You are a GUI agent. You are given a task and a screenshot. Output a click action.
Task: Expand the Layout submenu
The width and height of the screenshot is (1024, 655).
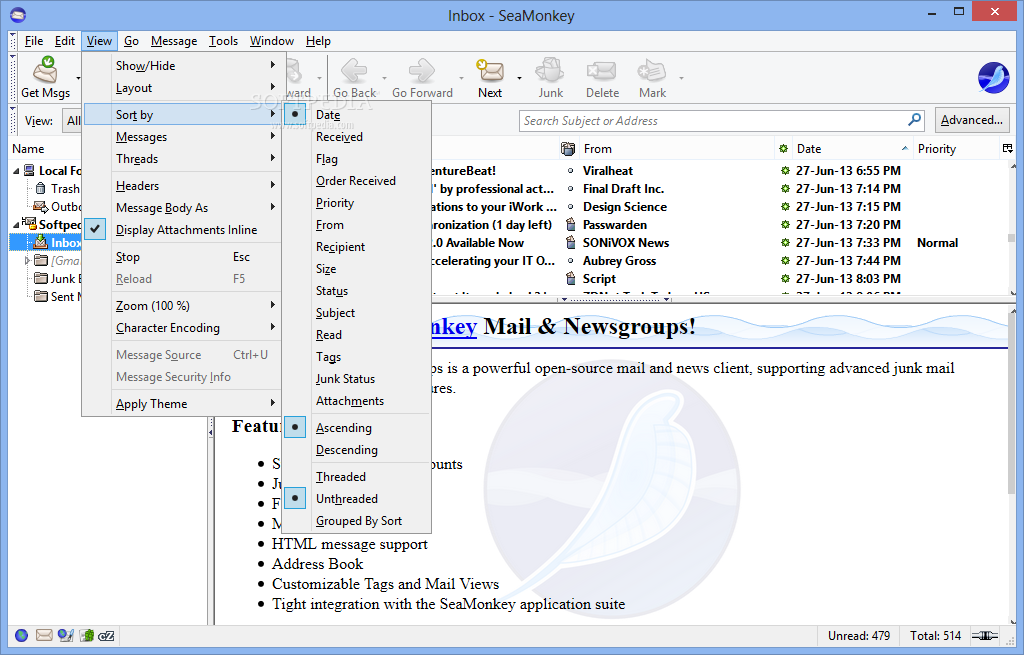(x=182, y=88)
